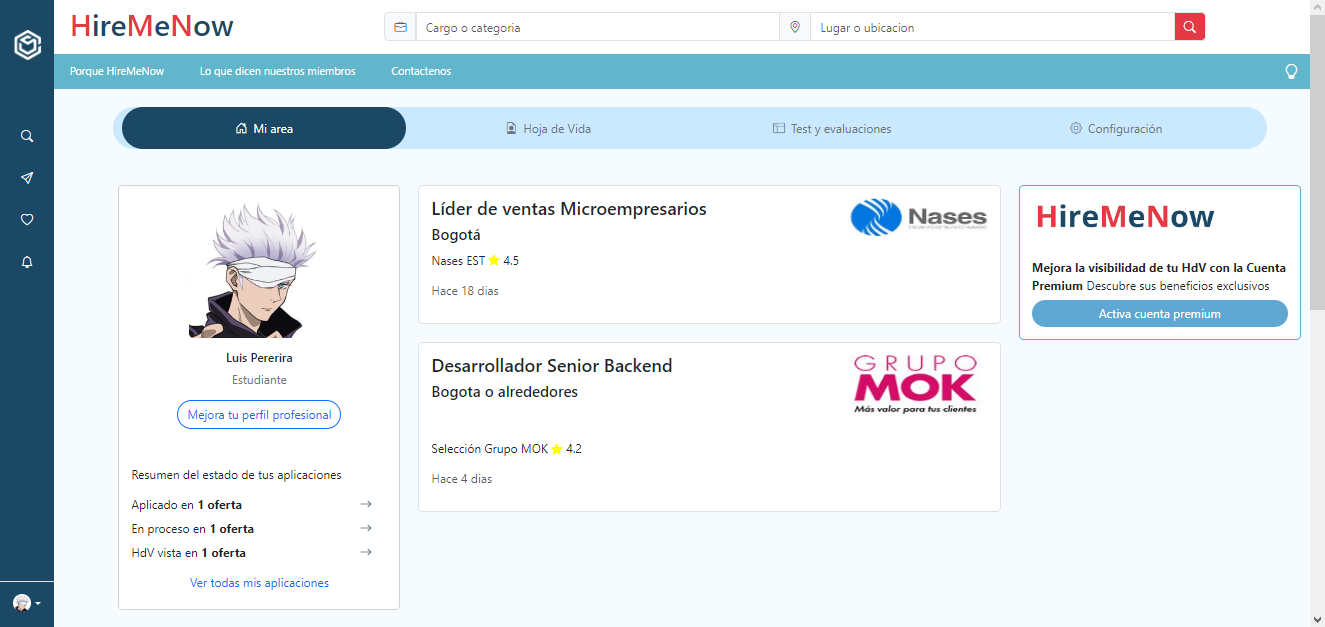Switch to Configuración tab

(x=1116, y=128)
